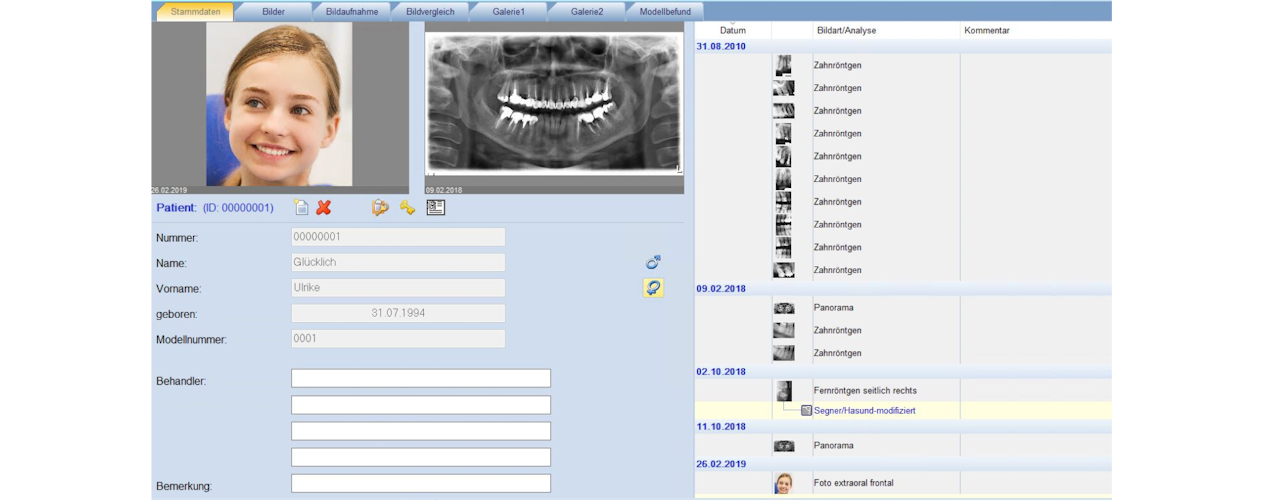Open the Segner/Hasund-modifiziert analysis link
Viewport: 1264px width, 500px height.
(x=864, y=411)
